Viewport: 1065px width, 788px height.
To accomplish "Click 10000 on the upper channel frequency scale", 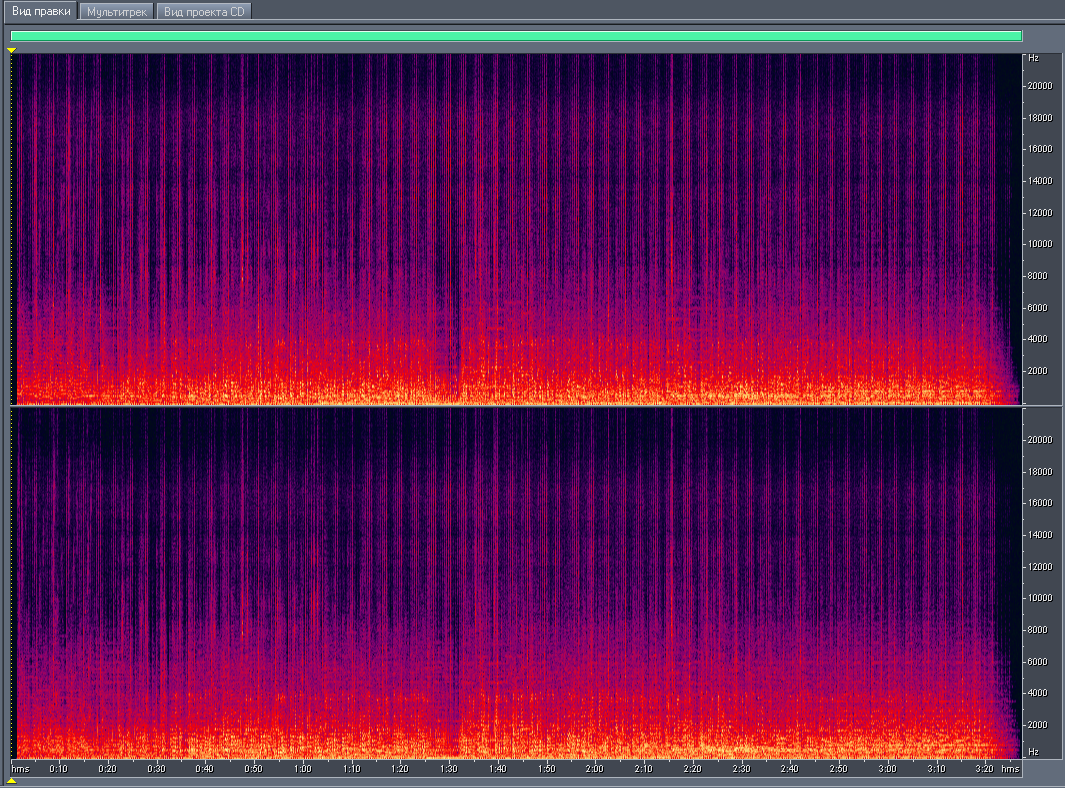I will [1040, 244].
